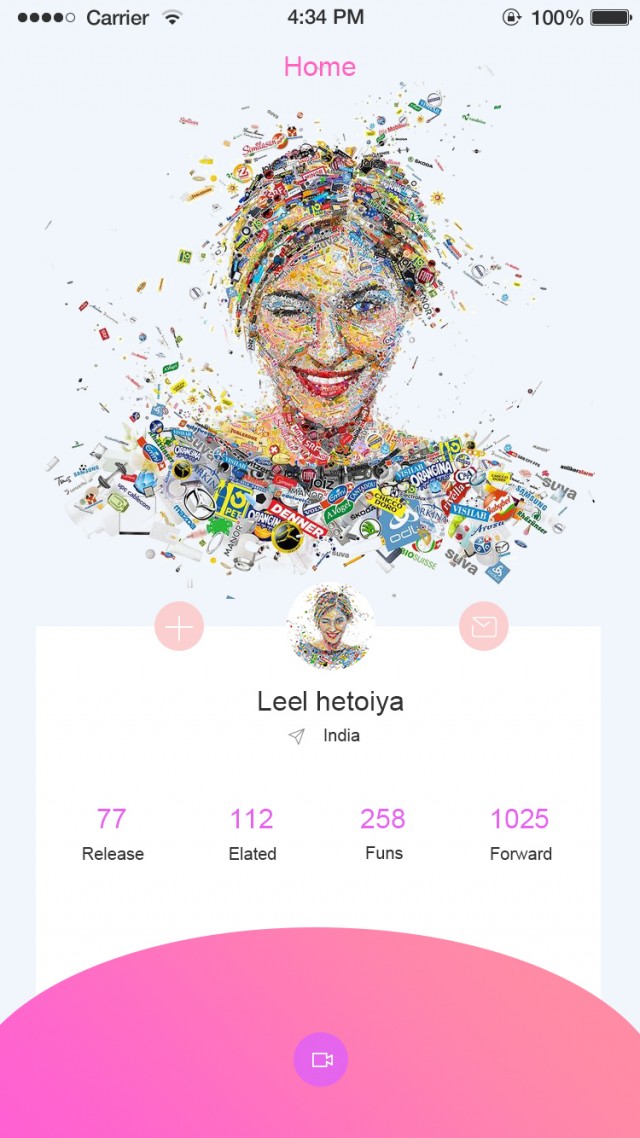The height and width of the screenshot is (1138, 640).
Task: Tap the 4:34 PM clock
Action: (325, 18)
